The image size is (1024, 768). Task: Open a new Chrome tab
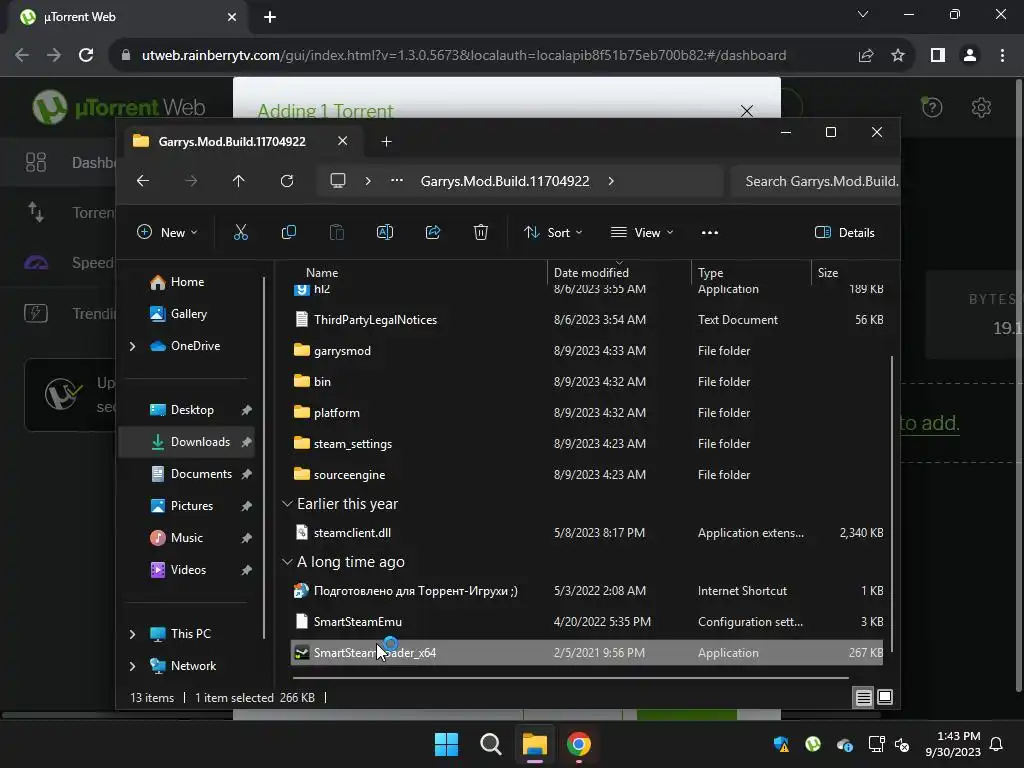(270, 17)
